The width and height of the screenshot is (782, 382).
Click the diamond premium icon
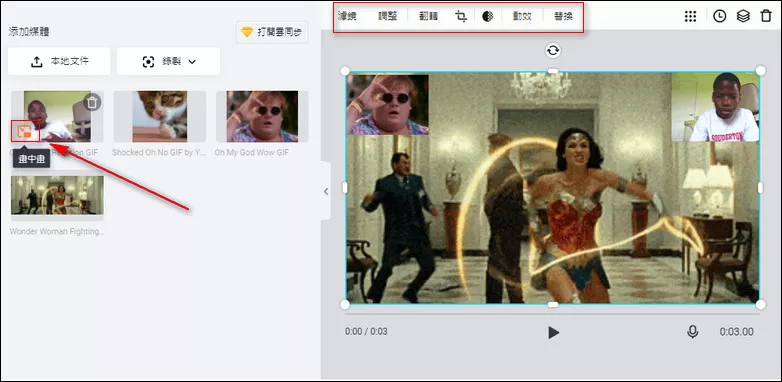[x=247, y=32]
